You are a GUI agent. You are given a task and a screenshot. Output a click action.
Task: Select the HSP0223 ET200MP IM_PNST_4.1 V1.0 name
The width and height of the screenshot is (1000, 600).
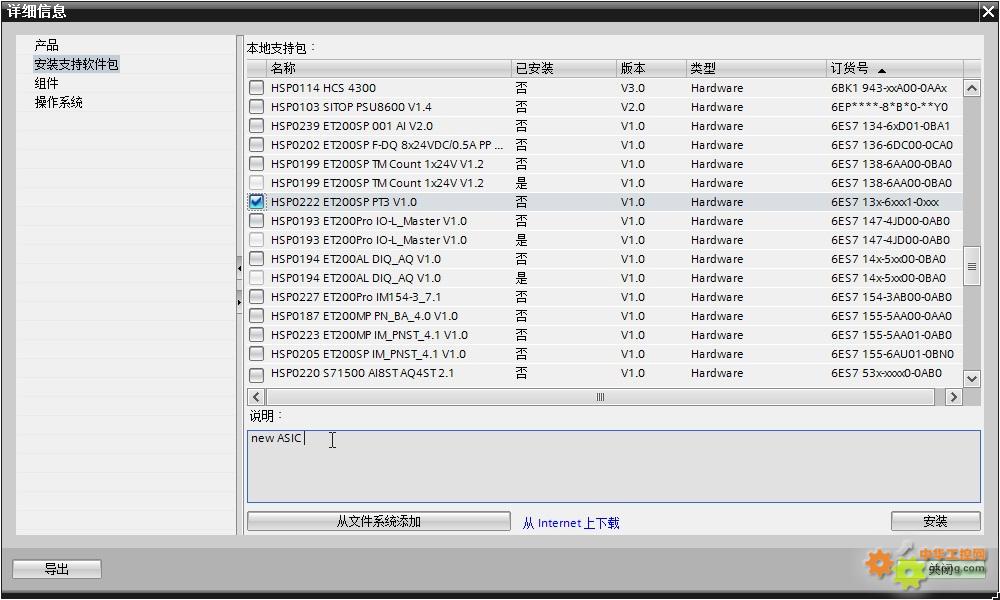tap(369, 335)
